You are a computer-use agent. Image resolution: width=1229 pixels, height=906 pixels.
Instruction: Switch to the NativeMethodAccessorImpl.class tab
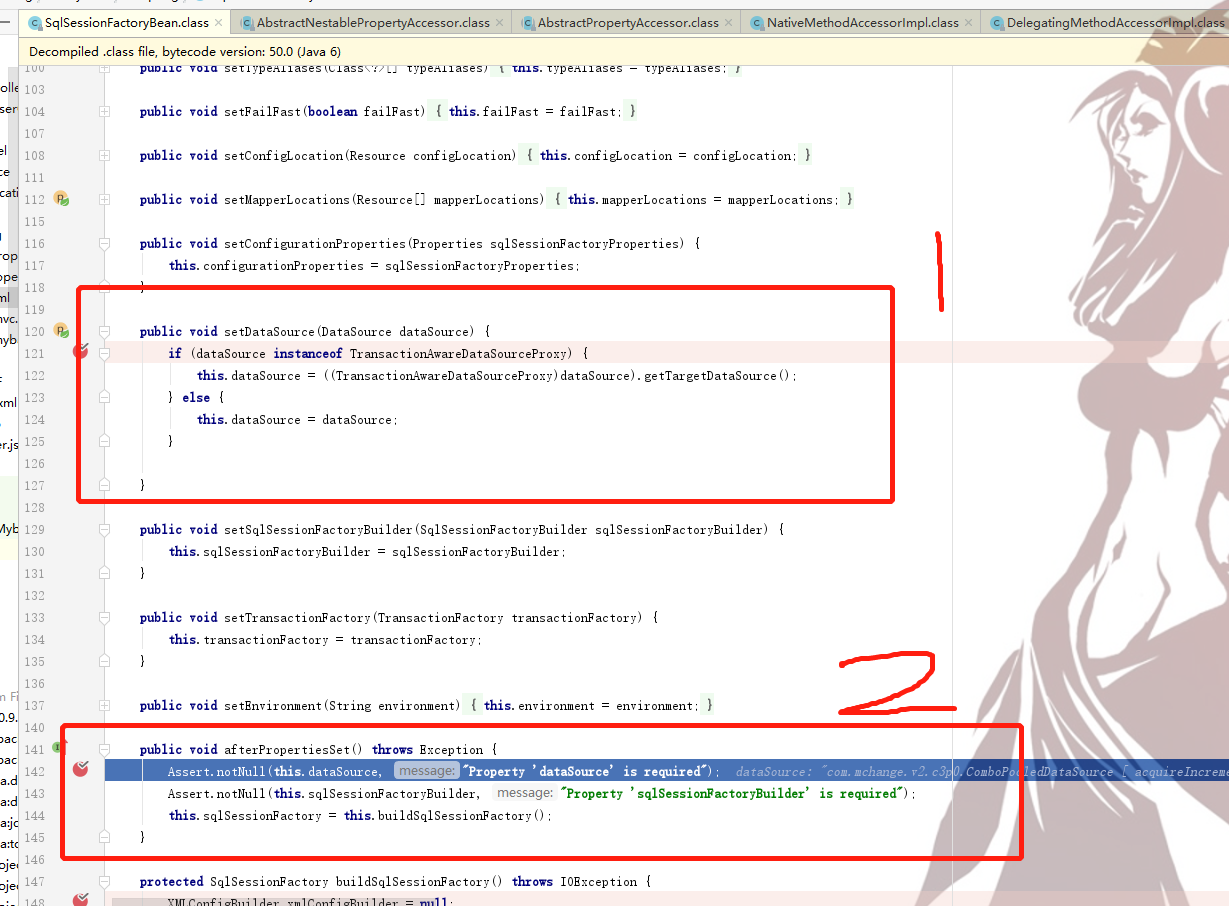(863, 22)
